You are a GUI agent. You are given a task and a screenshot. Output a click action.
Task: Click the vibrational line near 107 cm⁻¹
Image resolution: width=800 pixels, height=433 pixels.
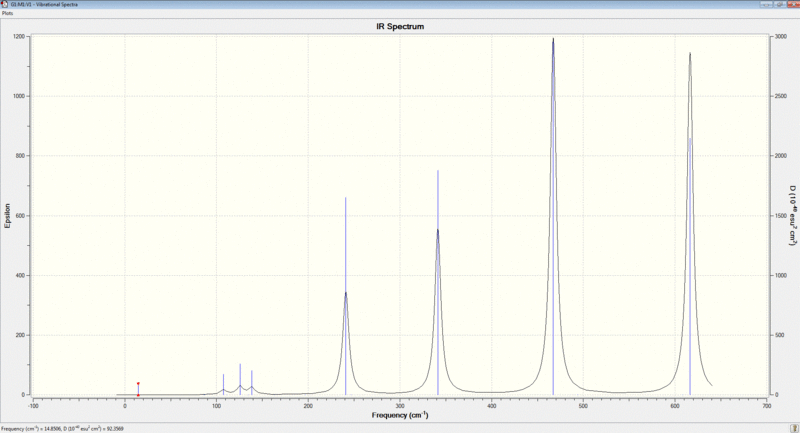223,385
